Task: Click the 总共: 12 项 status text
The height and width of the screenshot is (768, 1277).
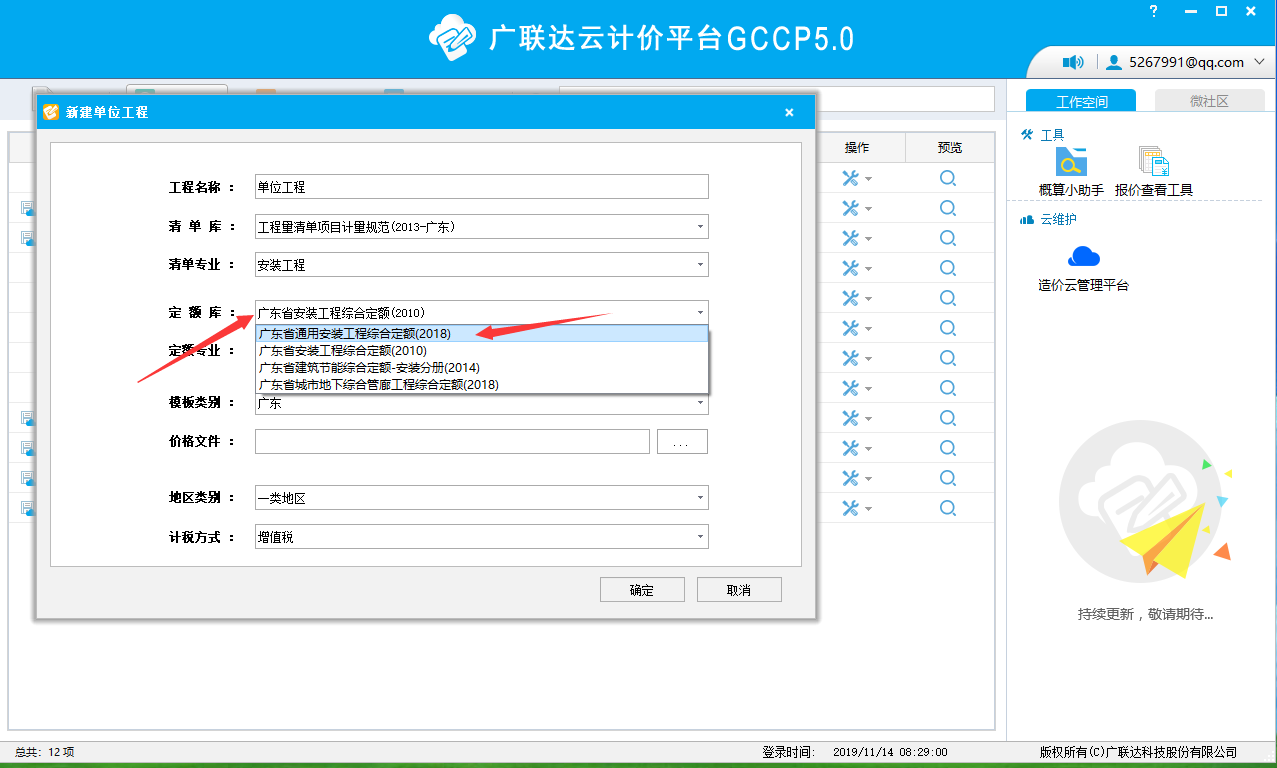Action: pyautogui.click(x=45, y=752)
